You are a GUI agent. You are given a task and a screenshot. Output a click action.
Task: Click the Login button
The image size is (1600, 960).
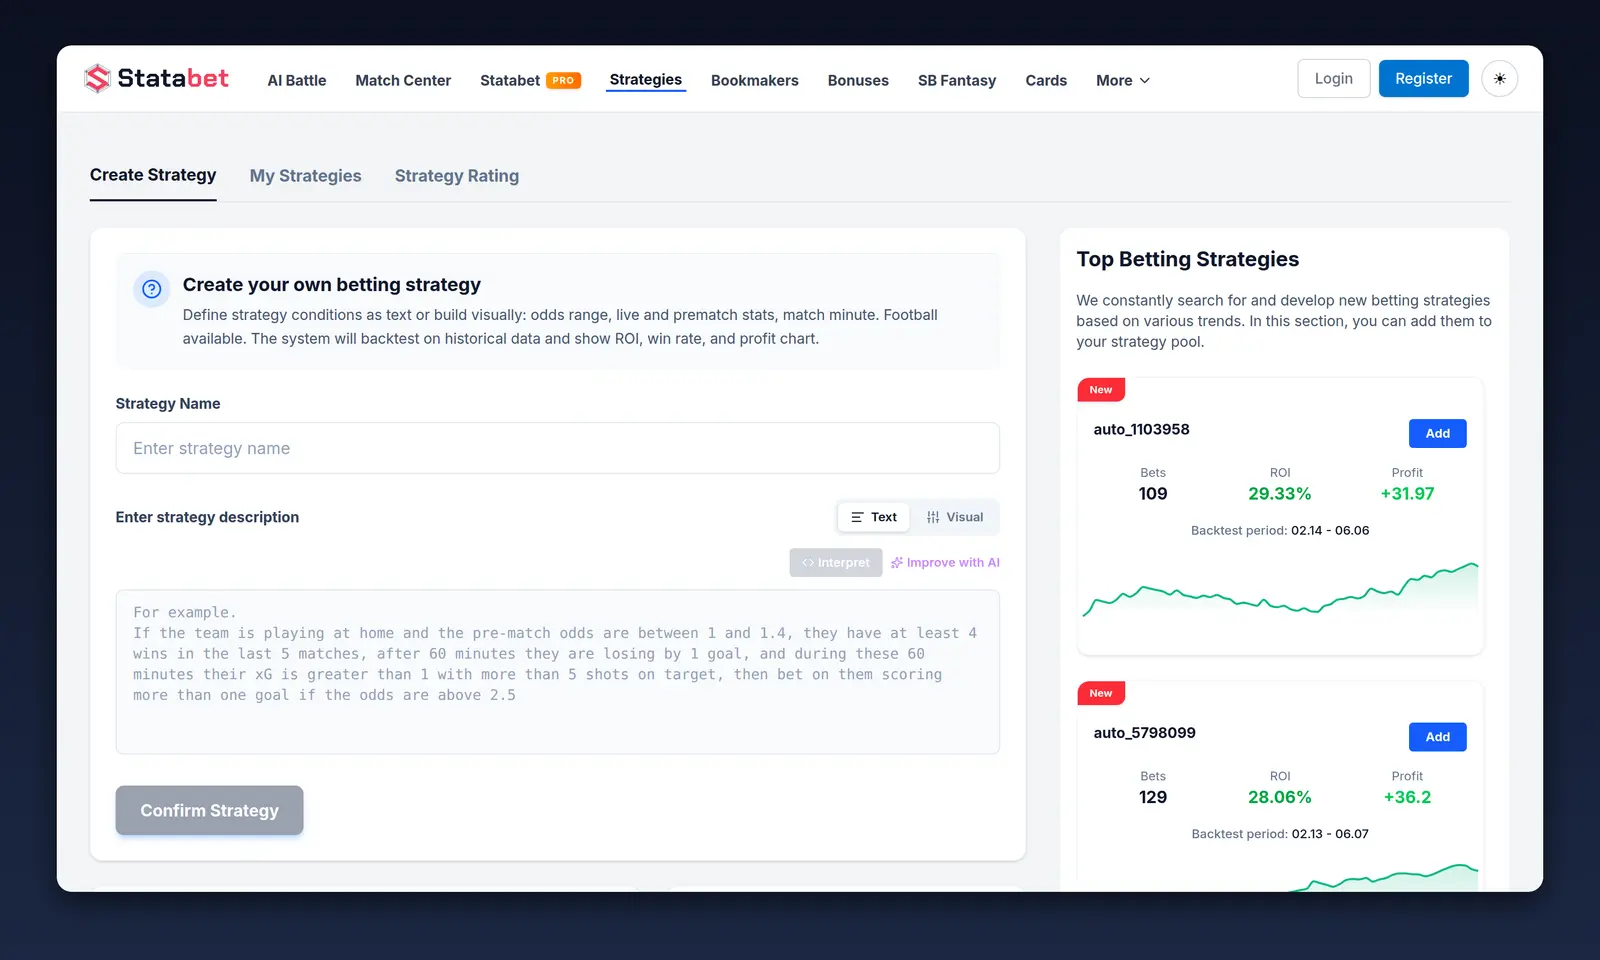click(x=1334, y=79)
